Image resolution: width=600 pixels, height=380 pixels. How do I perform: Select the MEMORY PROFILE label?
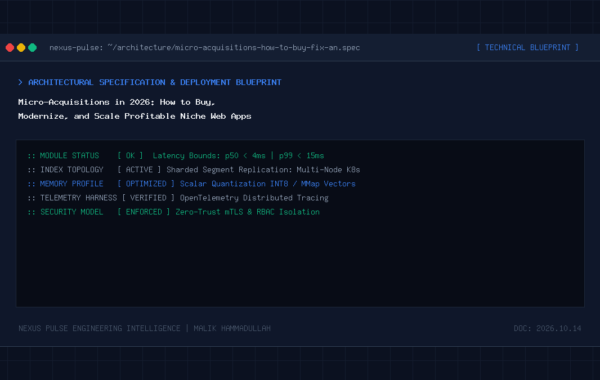(72, 184)
